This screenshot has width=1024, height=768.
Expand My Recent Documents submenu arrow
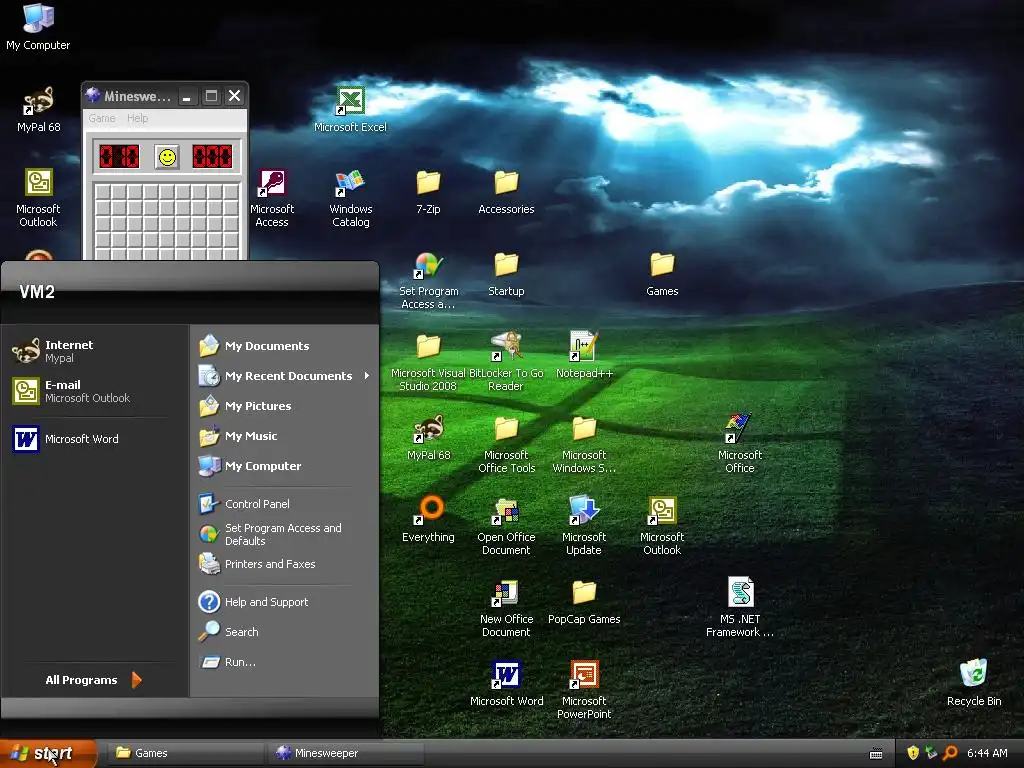tap(367, 376)
